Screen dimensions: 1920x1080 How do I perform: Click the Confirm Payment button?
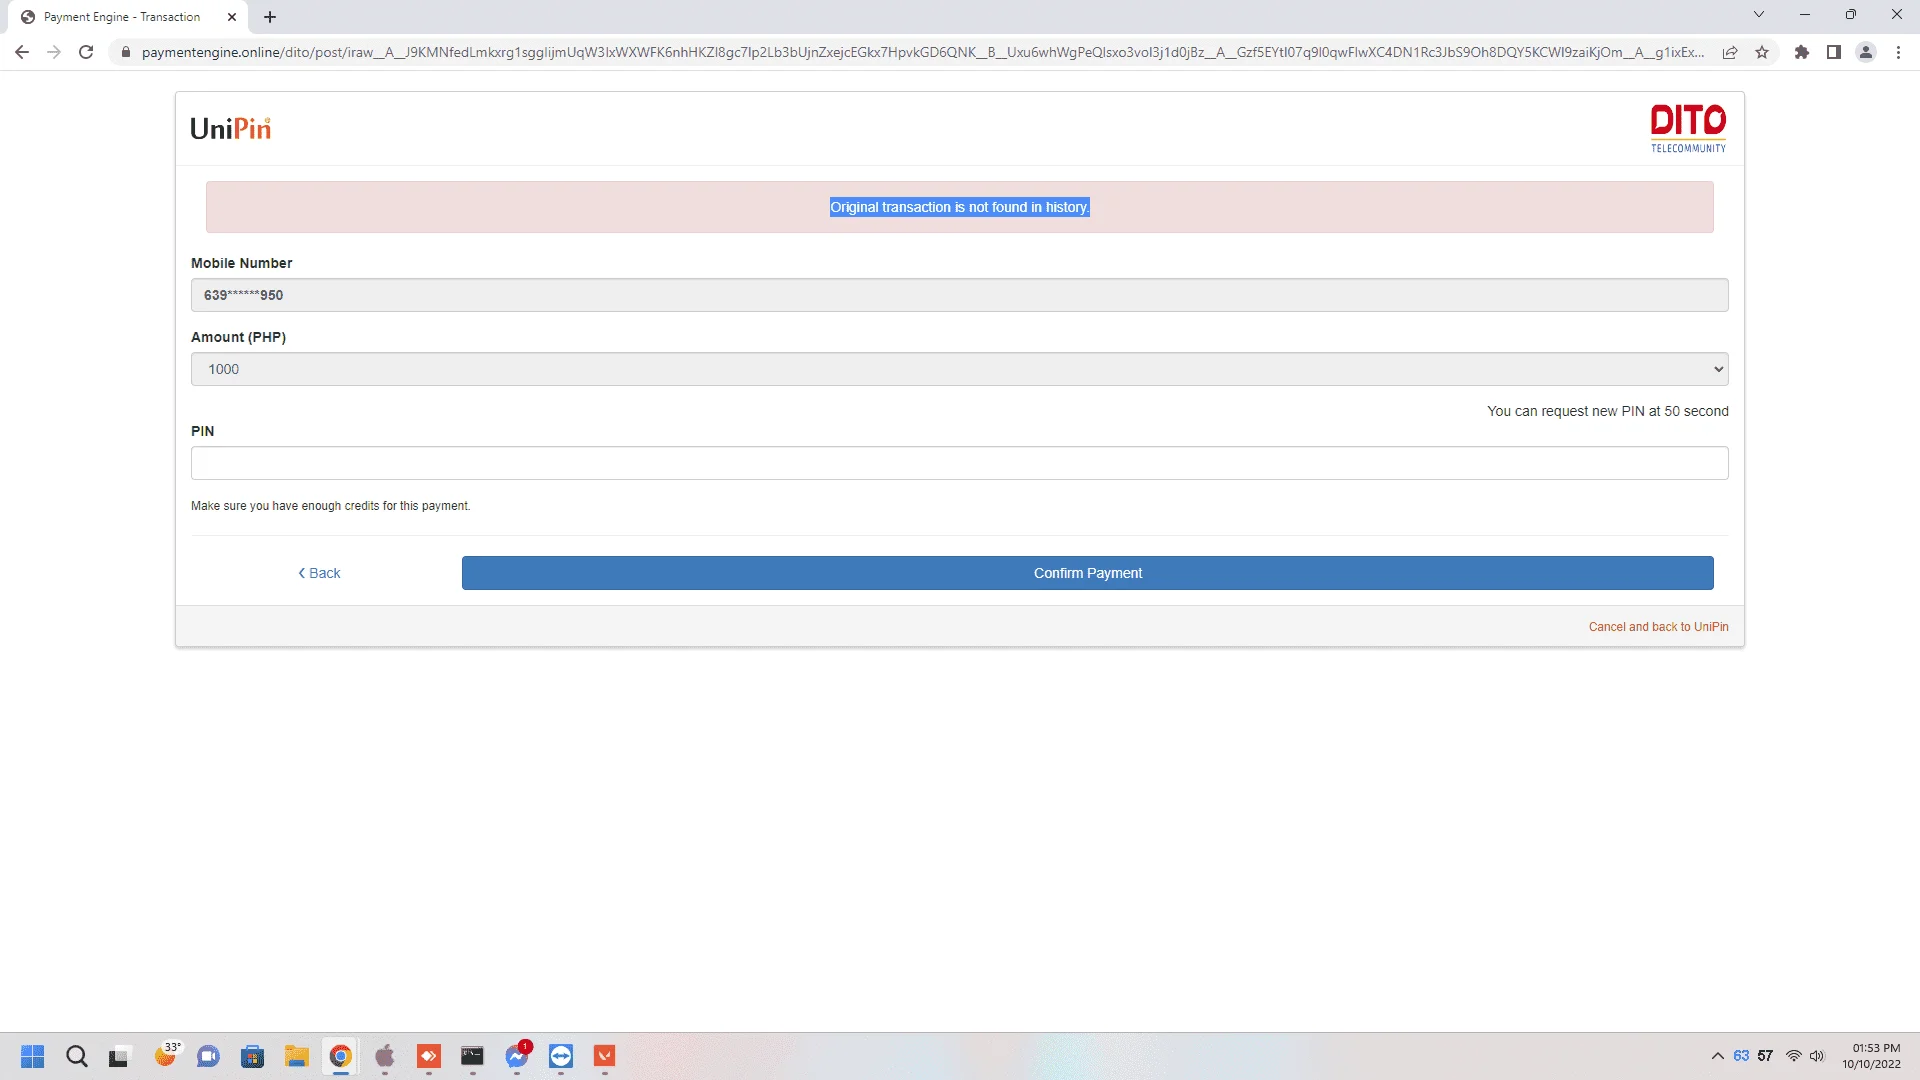point(1088,573)
